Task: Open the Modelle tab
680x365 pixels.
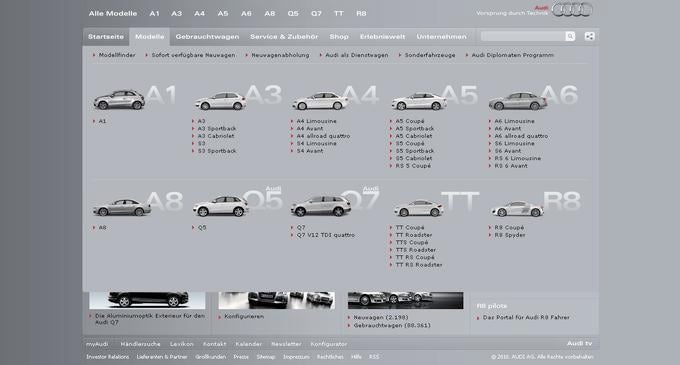Action: pos(150,37)
